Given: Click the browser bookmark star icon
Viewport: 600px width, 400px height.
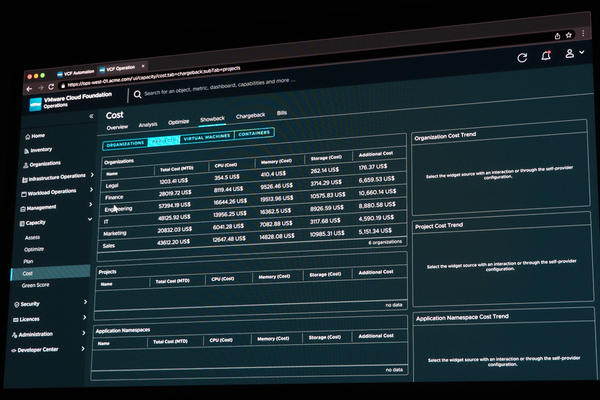Looking at the screenshot, I should 569,35.
